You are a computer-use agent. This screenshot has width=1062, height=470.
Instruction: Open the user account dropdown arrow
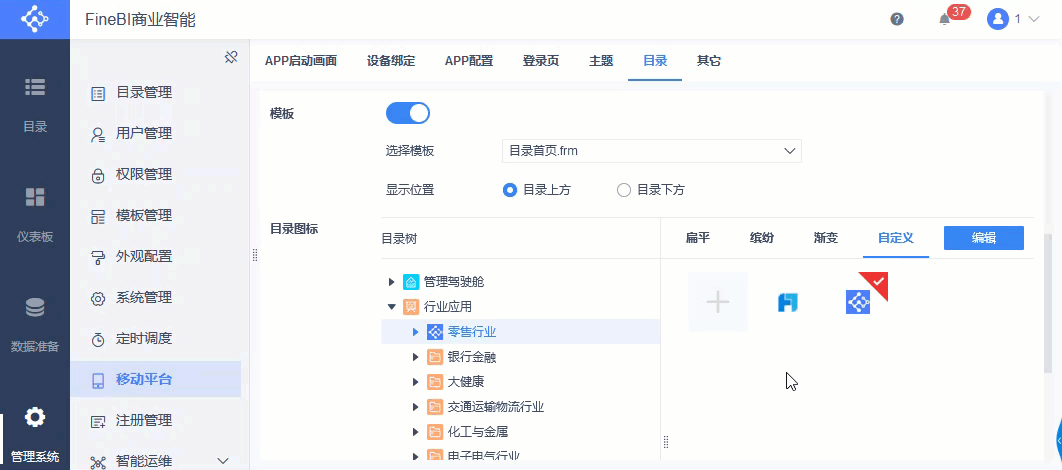(x=1033, y=19)
